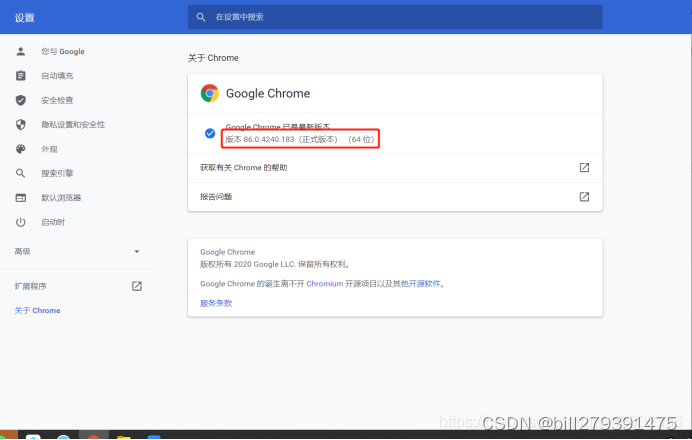Select 关于 Chrome in the sidebar
The width and height of the screenshot is (692, 440).
[x=37, y=310]
